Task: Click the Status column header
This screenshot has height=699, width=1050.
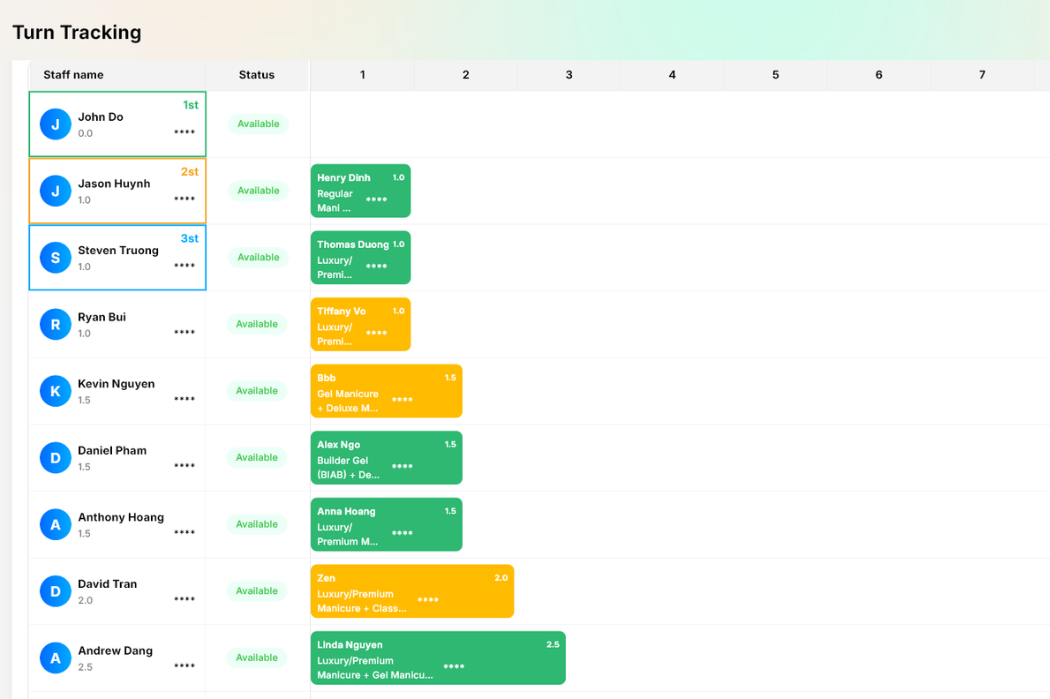Action: [x=256, y=75]
